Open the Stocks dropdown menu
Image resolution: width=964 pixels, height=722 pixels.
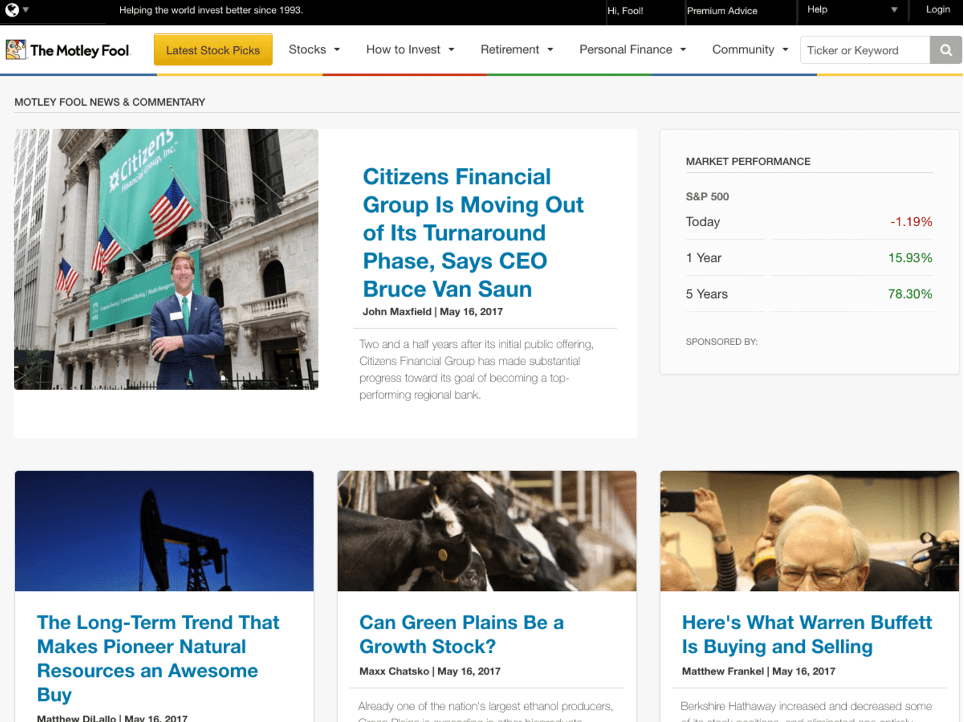click(x=314, y=50)
